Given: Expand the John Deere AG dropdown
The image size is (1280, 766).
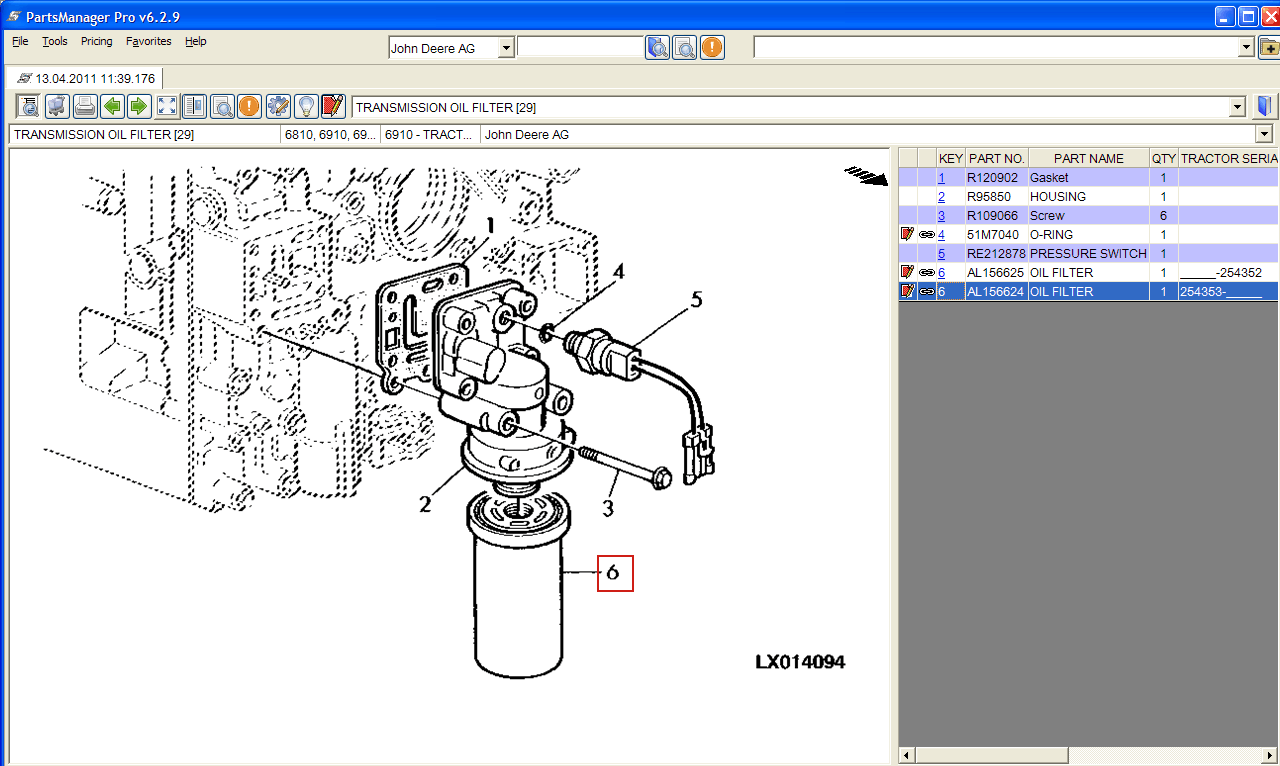Looking at the screenshot, I should 506,47.
